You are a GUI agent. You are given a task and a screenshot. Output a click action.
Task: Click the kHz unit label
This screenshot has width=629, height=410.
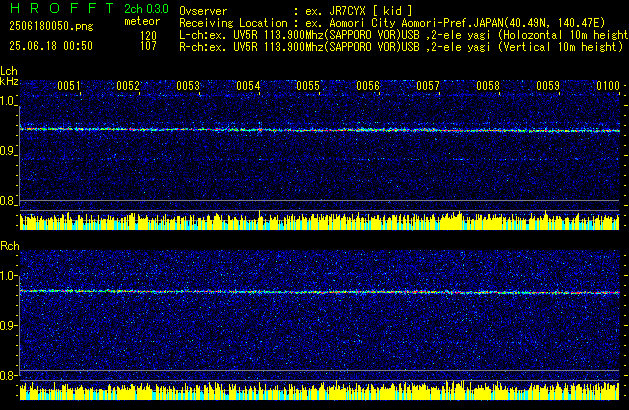pos(9,81)
